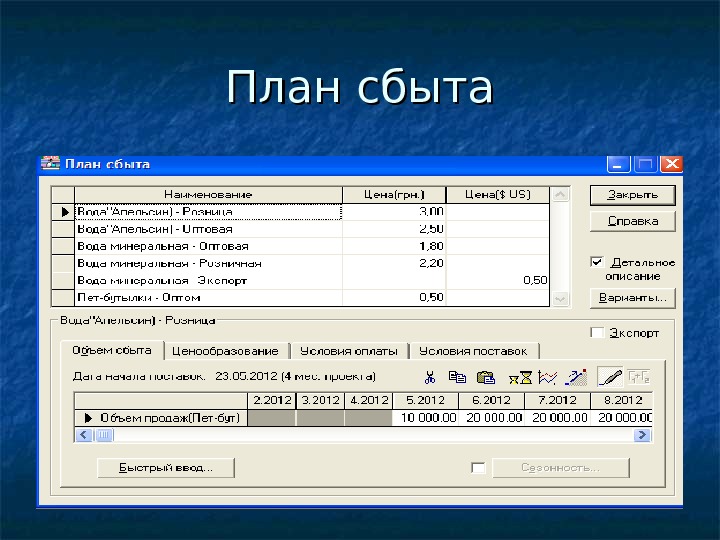This screenshot has width=720, height=540.
Task: Click the Закрыть button
Action: click(632, 195)
